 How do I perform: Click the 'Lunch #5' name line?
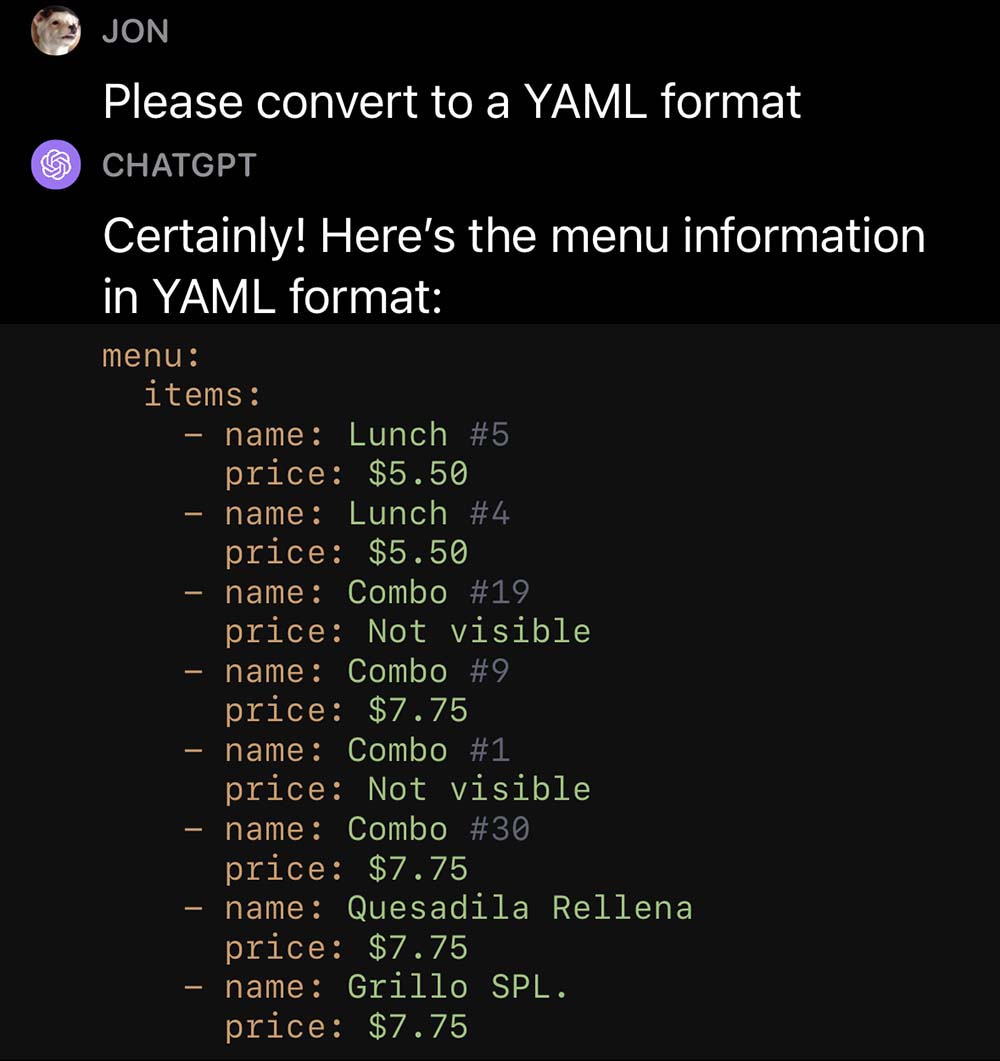tap(366, 435)
